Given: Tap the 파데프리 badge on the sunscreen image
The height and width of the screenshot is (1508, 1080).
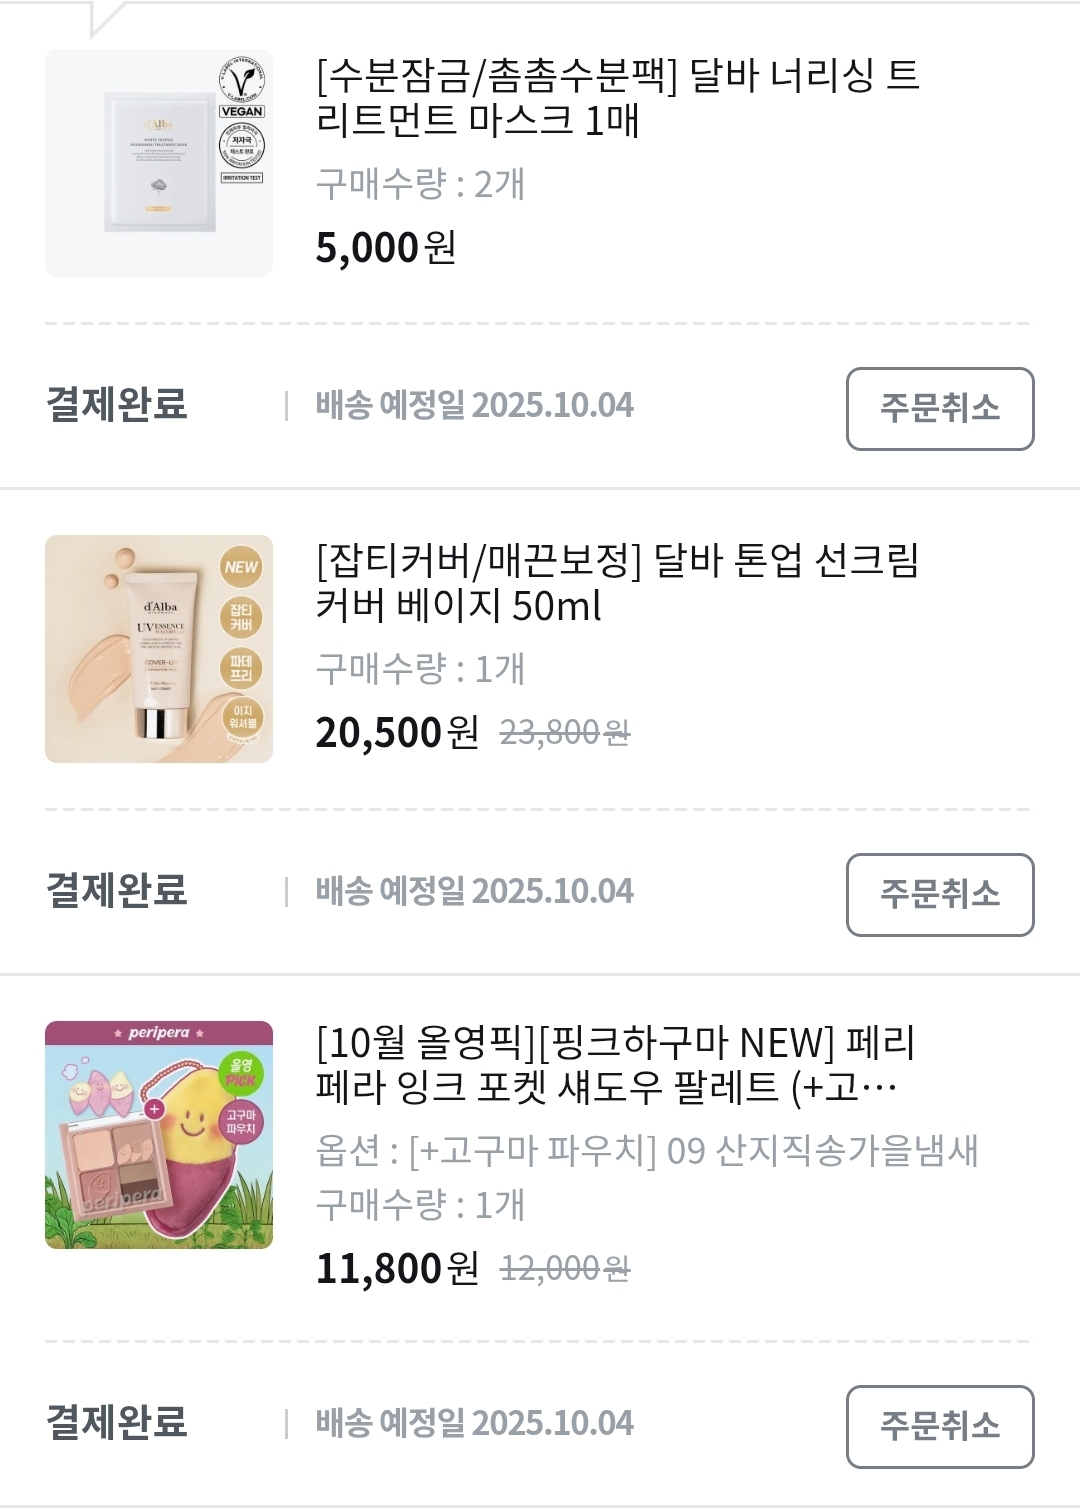Looking at the screenshot, I should (241, 667).
